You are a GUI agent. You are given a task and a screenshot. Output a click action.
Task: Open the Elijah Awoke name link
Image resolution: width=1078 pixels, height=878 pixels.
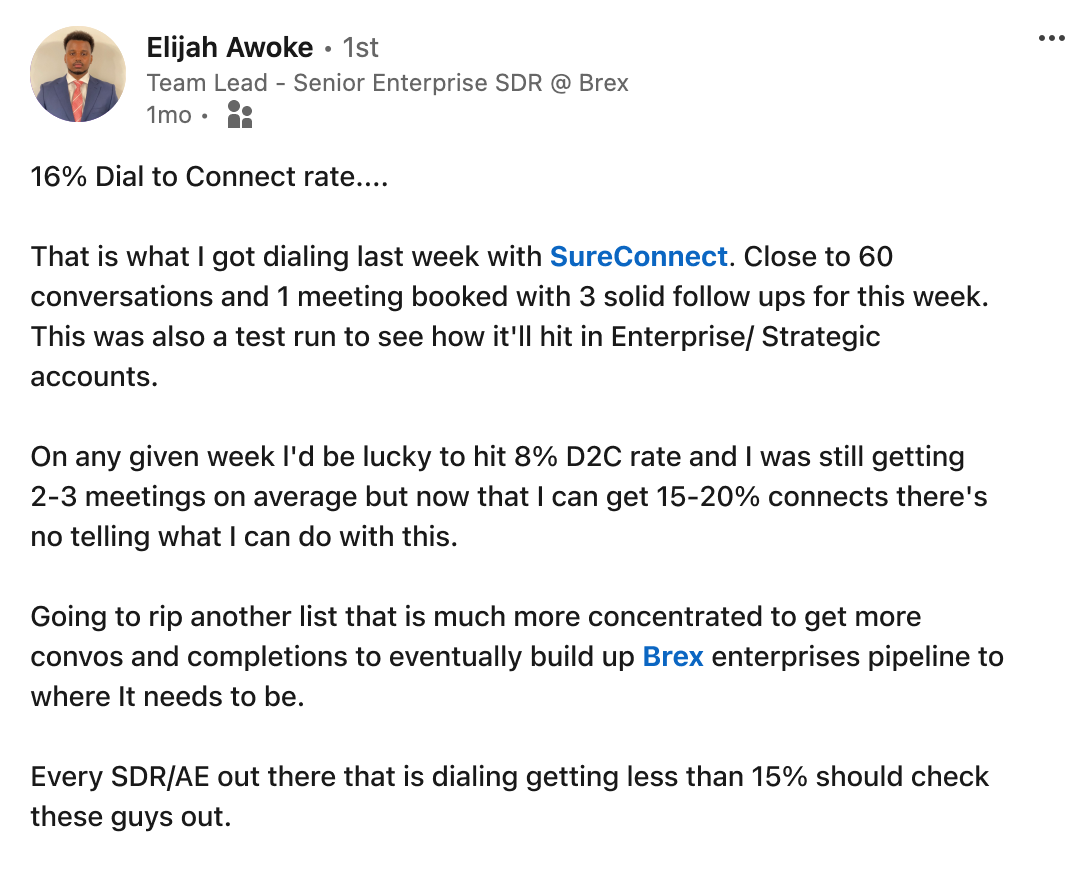tap(230, 47)
